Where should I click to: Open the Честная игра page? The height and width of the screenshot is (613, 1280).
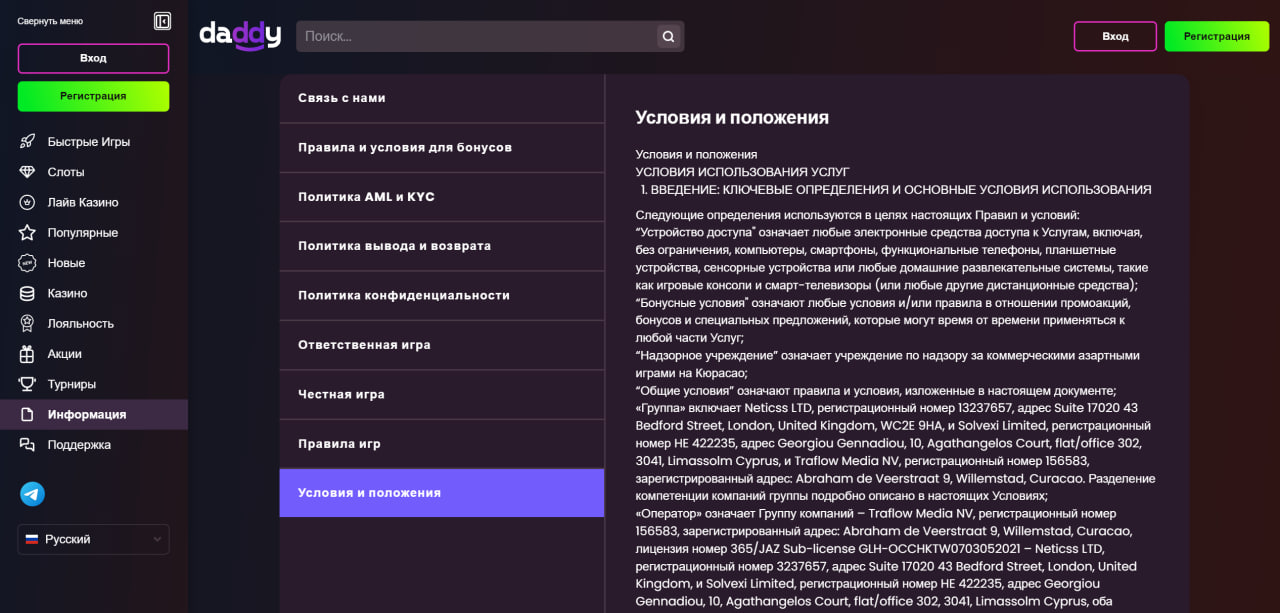[441, 394]
